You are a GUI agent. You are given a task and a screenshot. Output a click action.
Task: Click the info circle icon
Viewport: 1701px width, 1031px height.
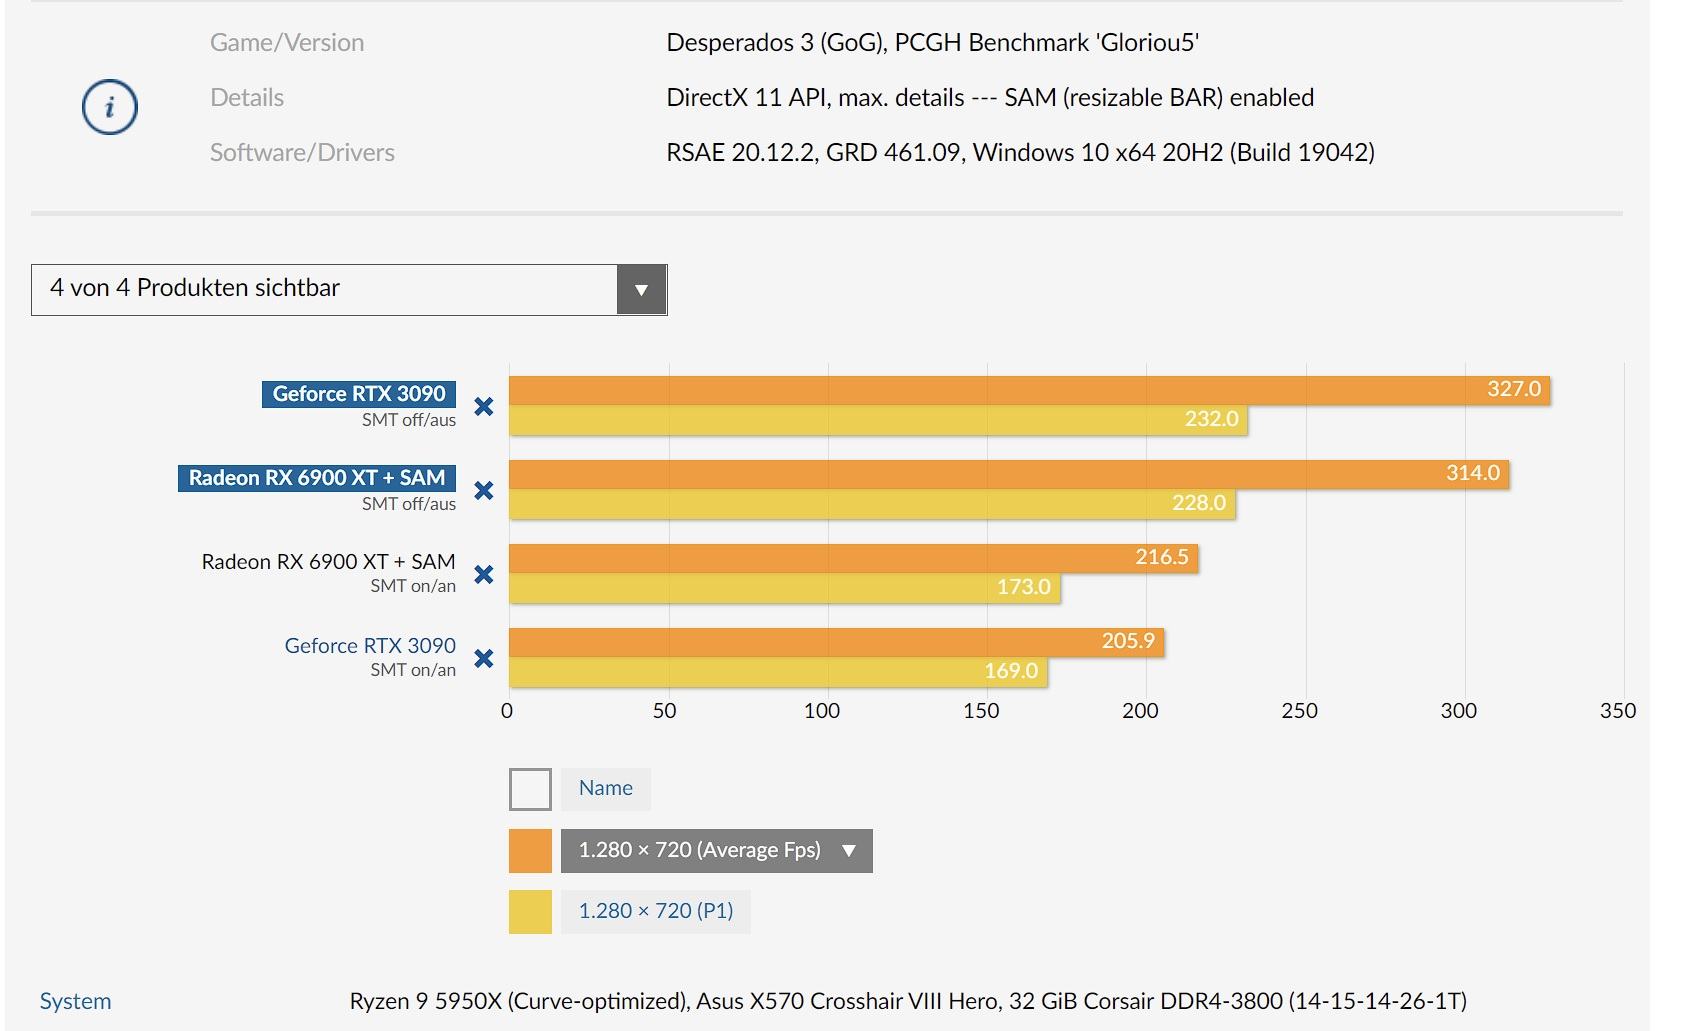click(x=109, y=107)
